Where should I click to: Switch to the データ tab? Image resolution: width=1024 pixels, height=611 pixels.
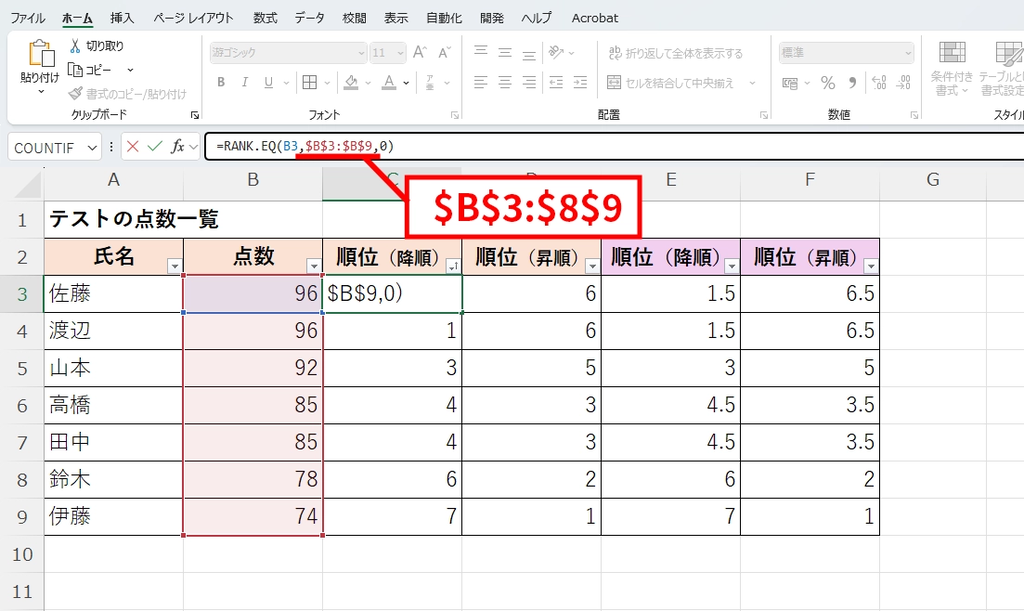coord(309,18)
